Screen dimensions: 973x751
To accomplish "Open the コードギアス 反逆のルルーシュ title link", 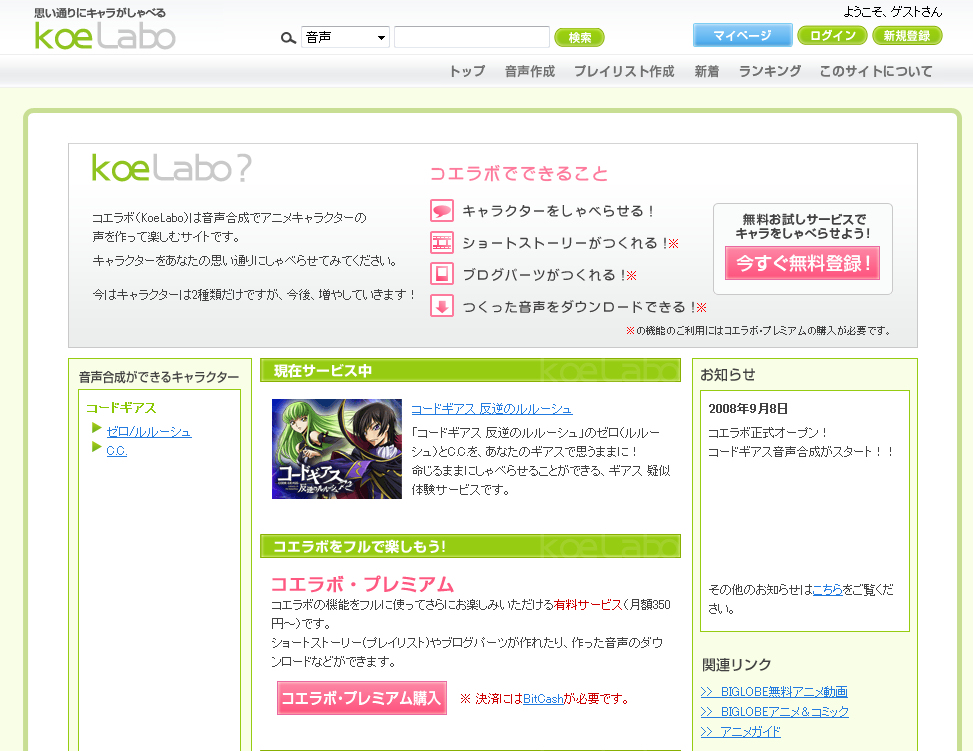I will pyautogui.click(x=491, y=409).
